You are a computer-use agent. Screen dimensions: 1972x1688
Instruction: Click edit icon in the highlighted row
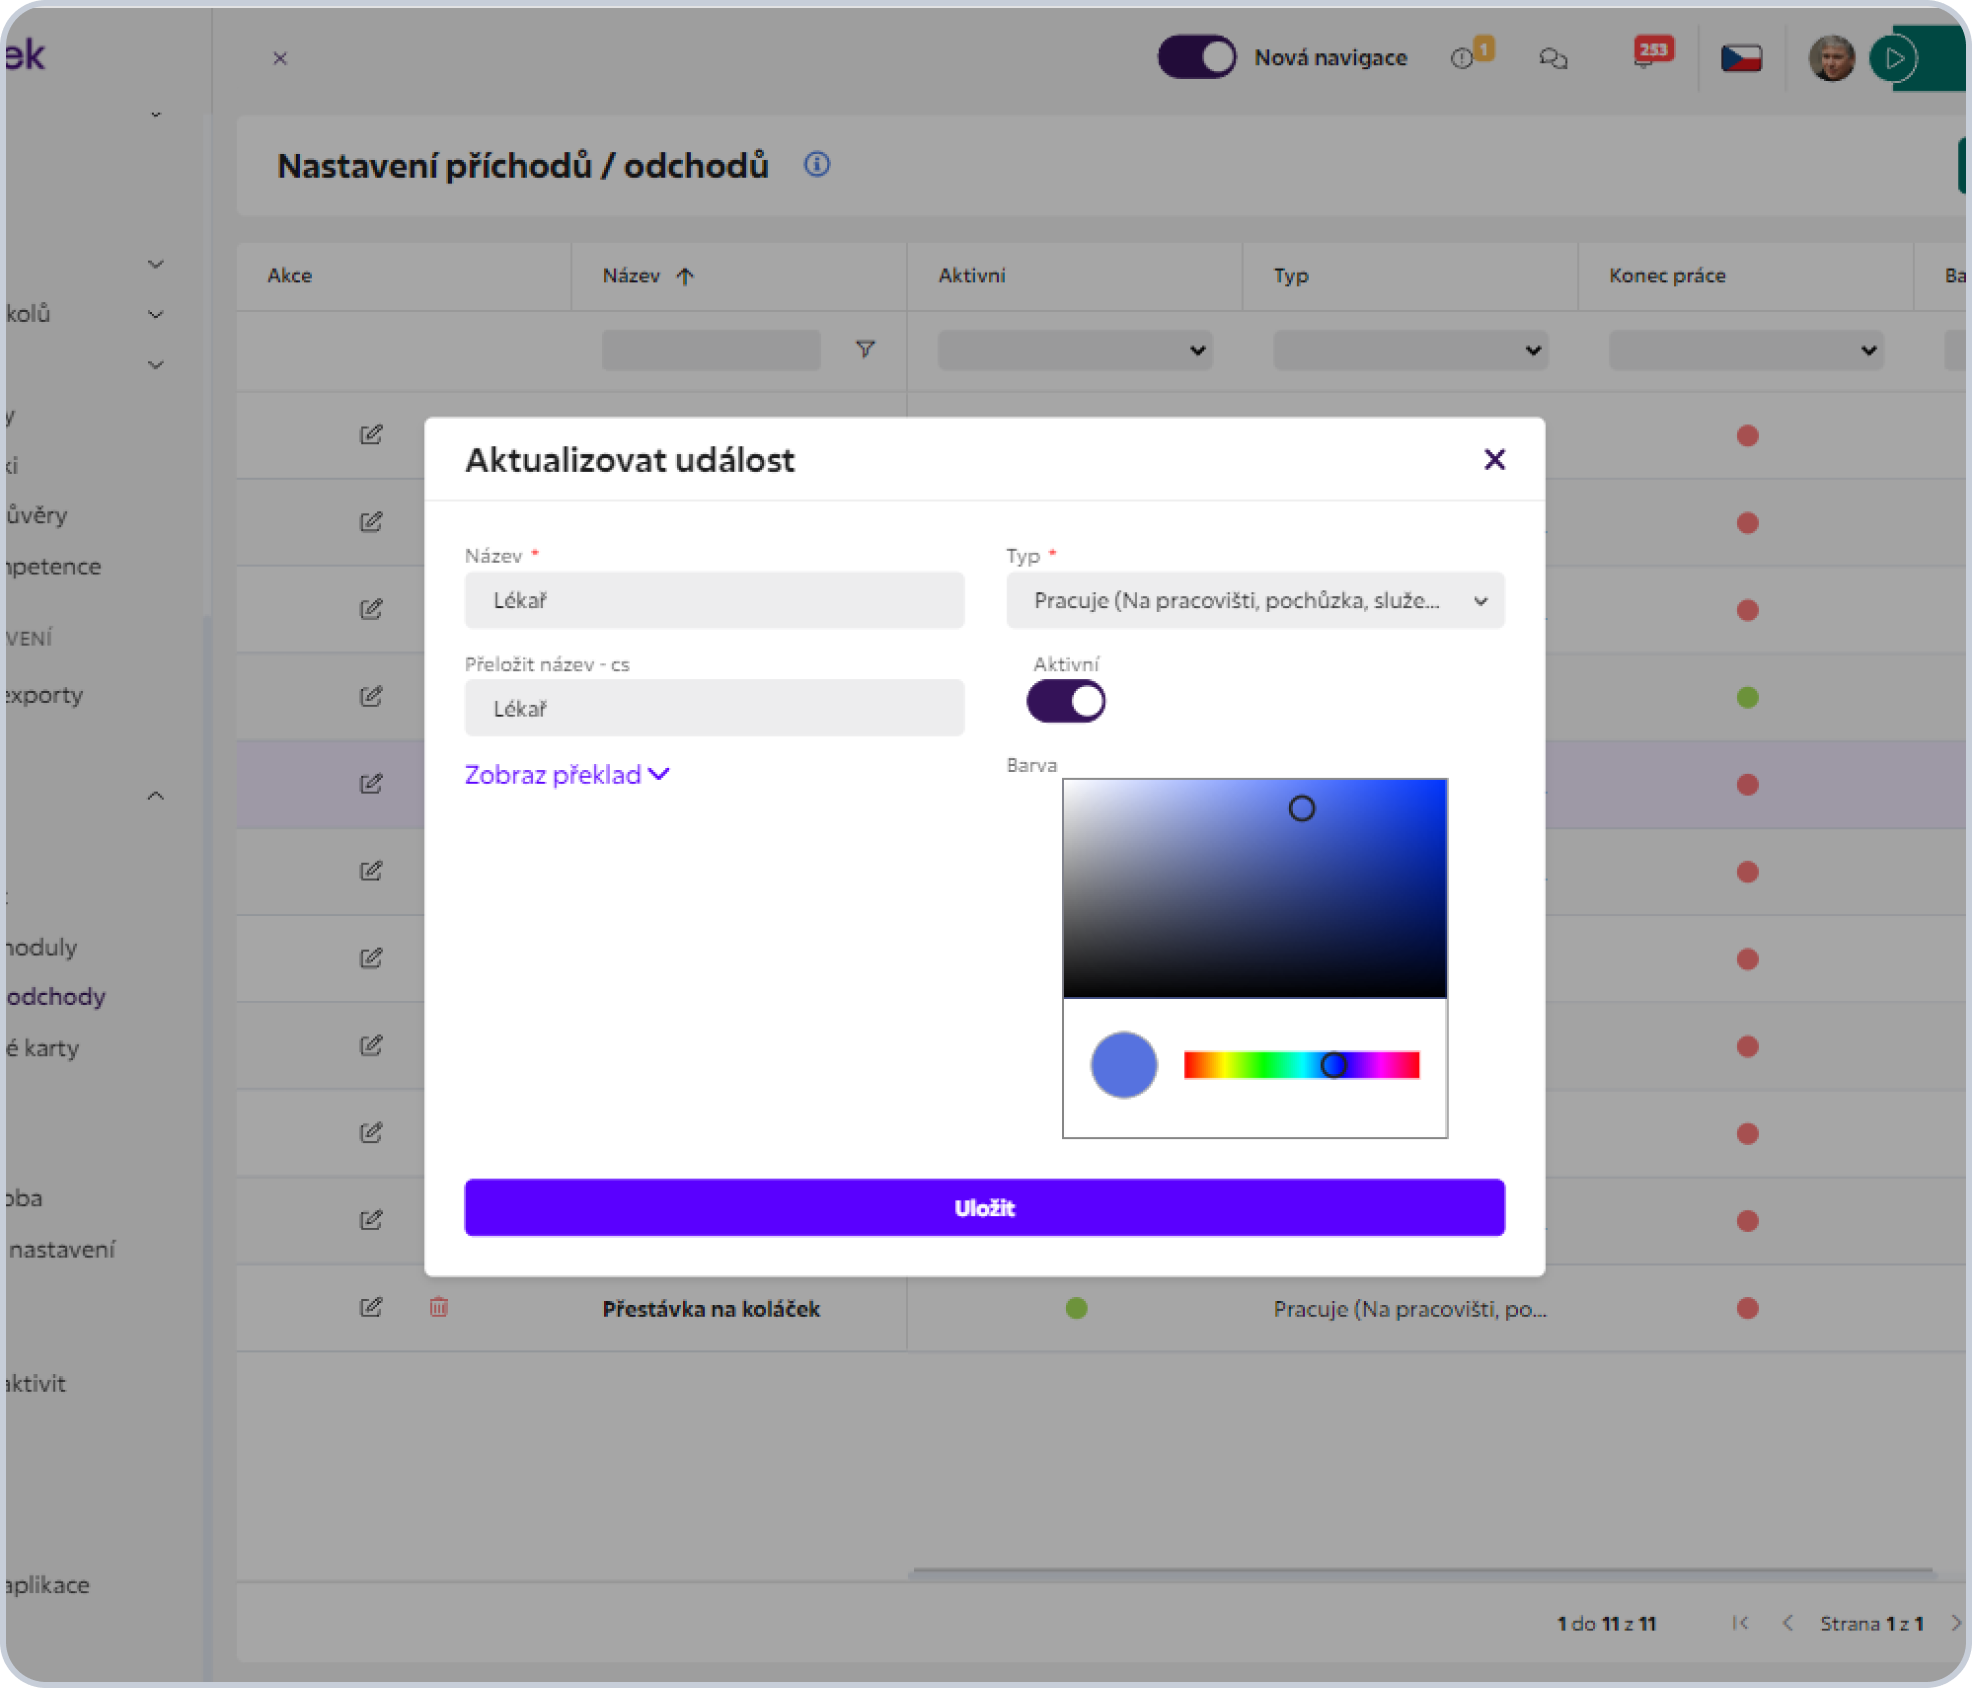click(371, 783)
